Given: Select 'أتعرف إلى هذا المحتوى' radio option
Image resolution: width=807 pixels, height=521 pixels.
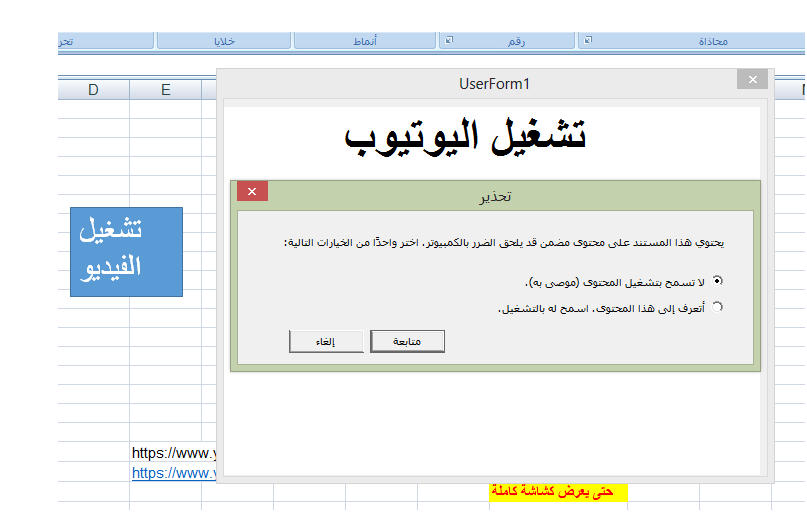Looking at the screenshot, I should click(717, 307).
